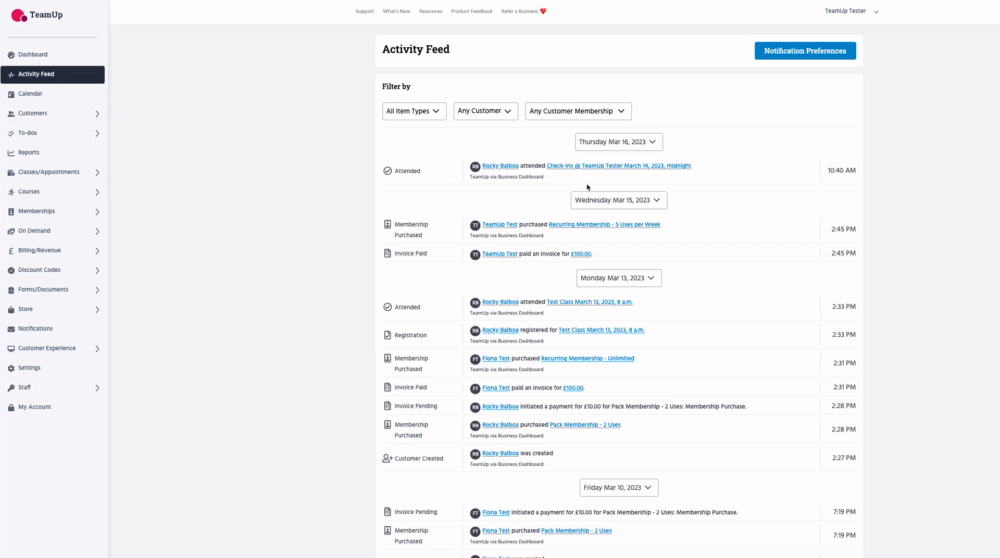Open the All Item Types dropdown
This screenshot has height=558, width=1000.
(x=414, y=111)
